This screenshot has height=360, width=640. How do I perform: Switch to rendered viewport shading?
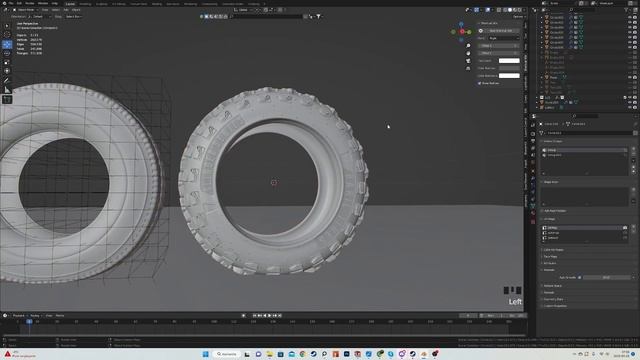(x=520, y=10)
